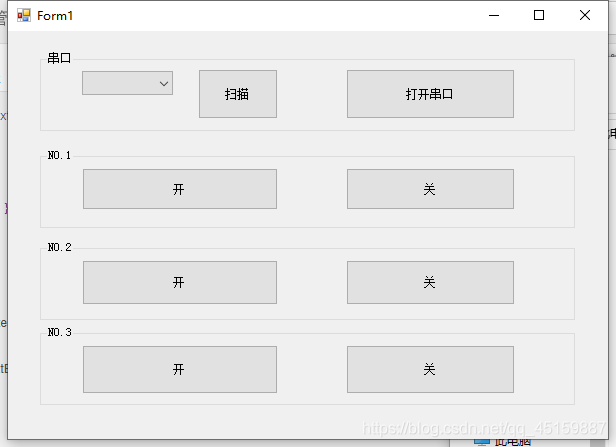The height and width of the screenshot is (447, 616).
Task: Minimize the Form1 window
Action: [x=494, y=15]
